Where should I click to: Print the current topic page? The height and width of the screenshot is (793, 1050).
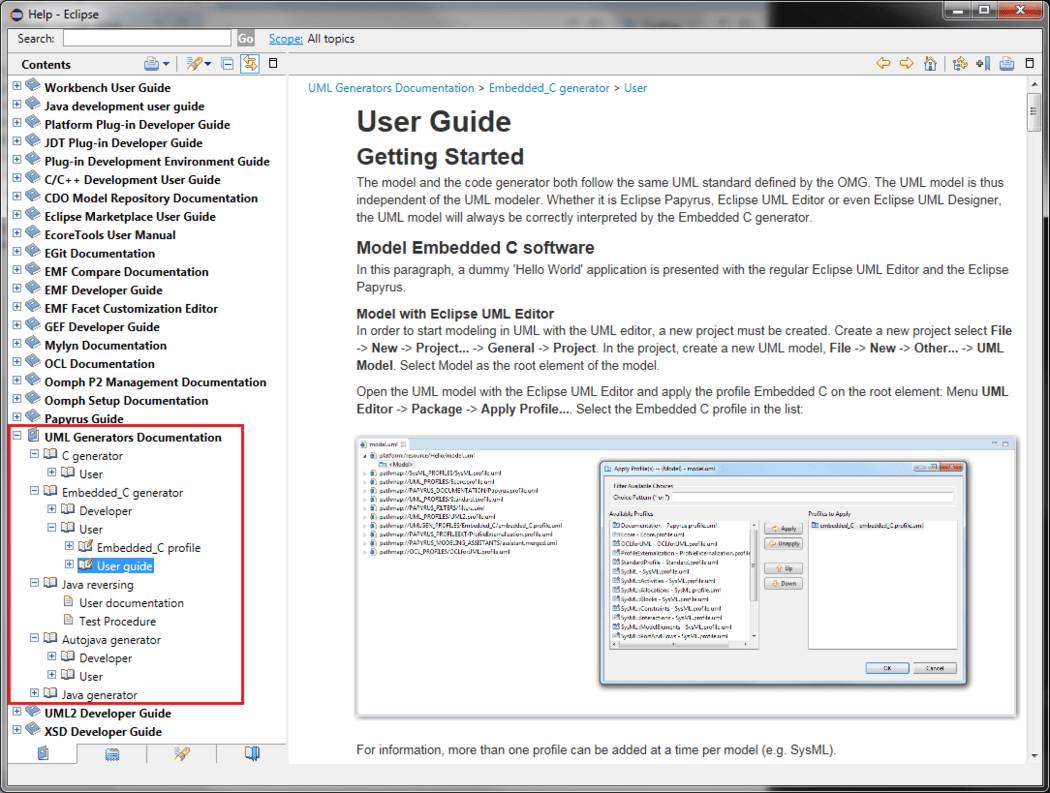(1006, 63)
